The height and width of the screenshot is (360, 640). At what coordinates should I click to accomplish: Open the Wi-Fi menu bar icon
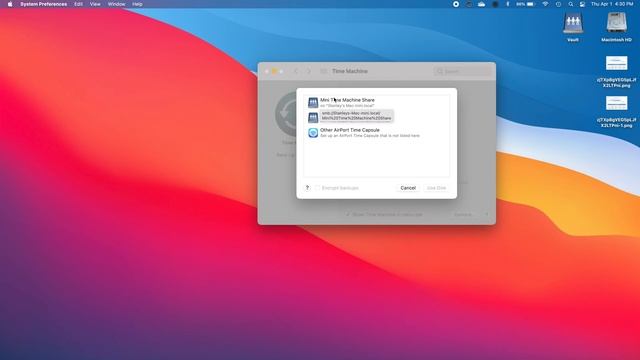[545, 4]
